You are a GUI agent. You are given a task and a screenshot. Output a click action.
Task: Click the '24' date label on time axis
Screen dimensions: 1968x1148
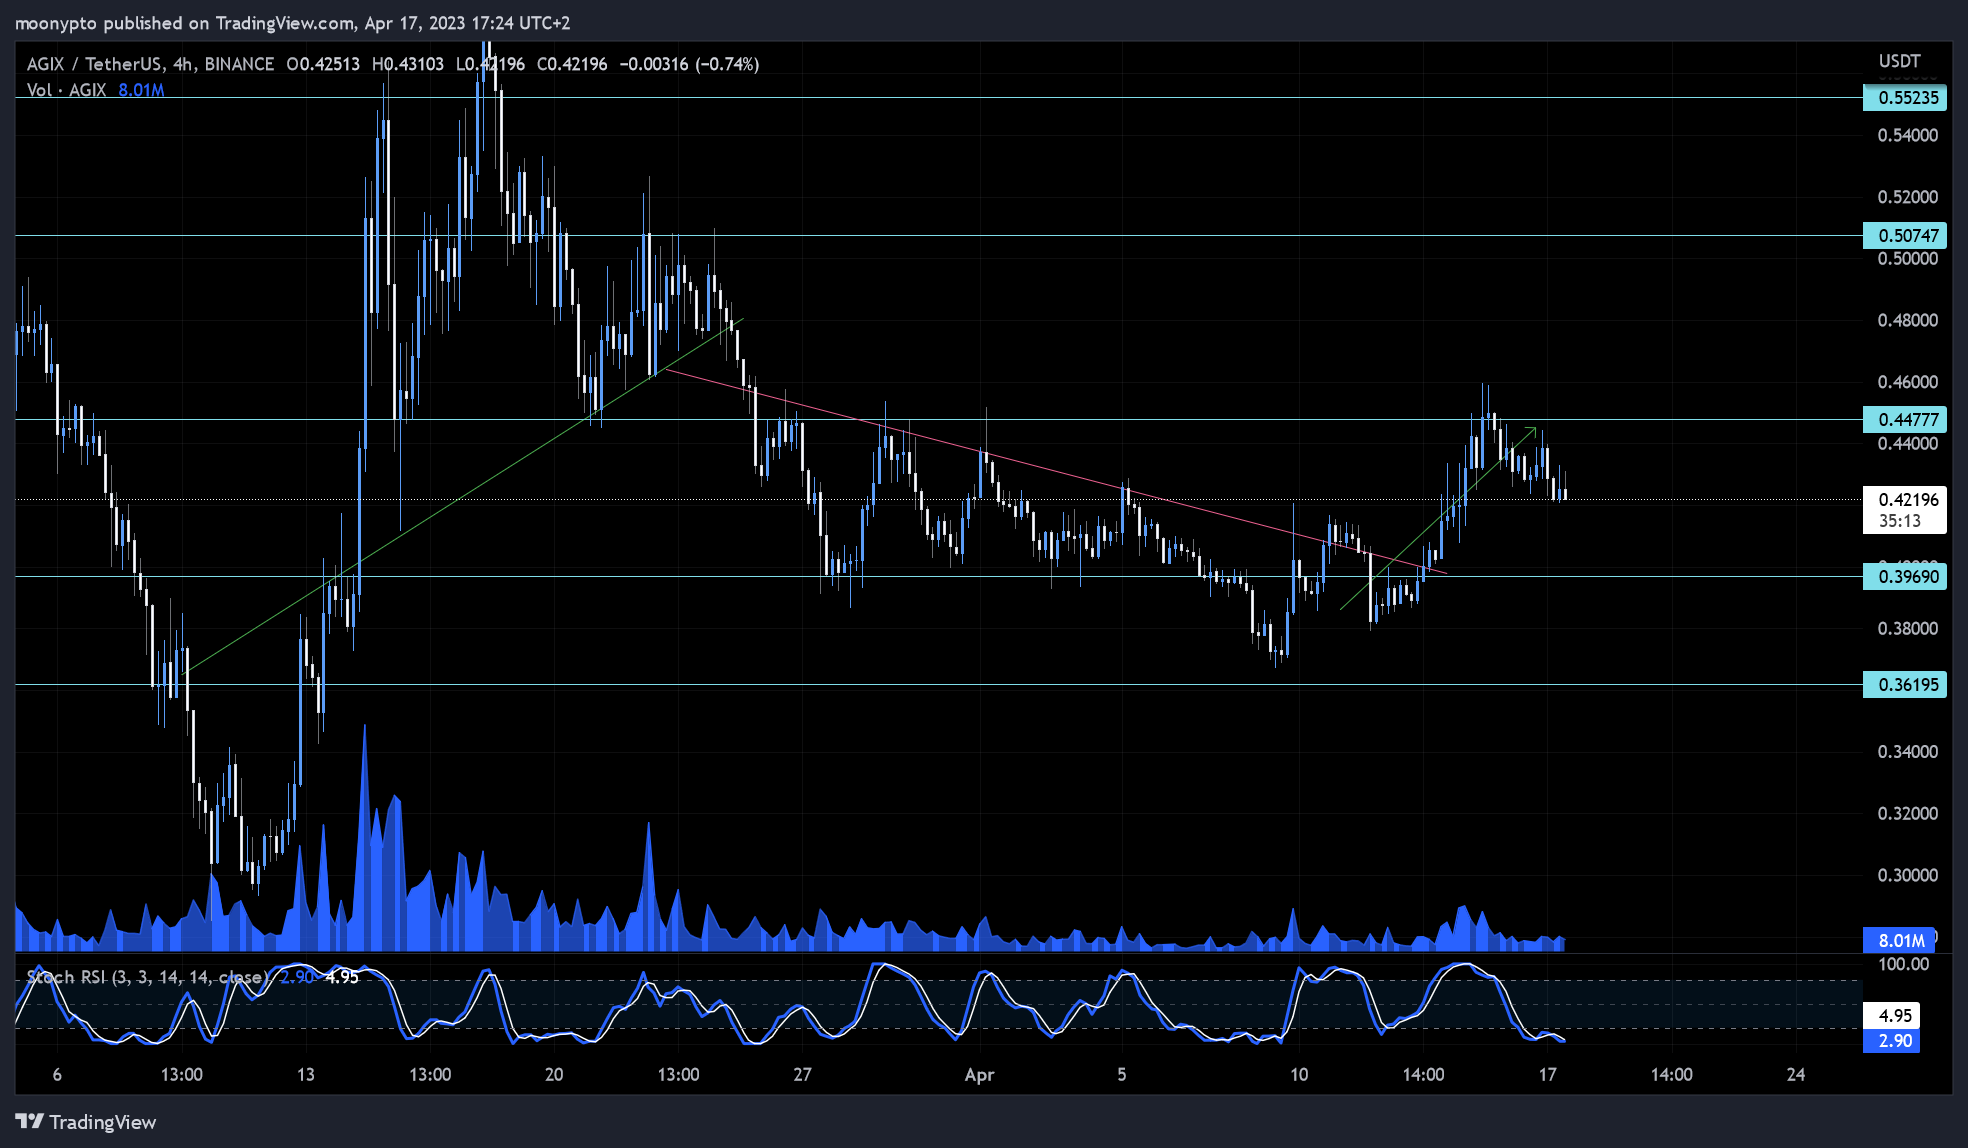point(1796,1075)
